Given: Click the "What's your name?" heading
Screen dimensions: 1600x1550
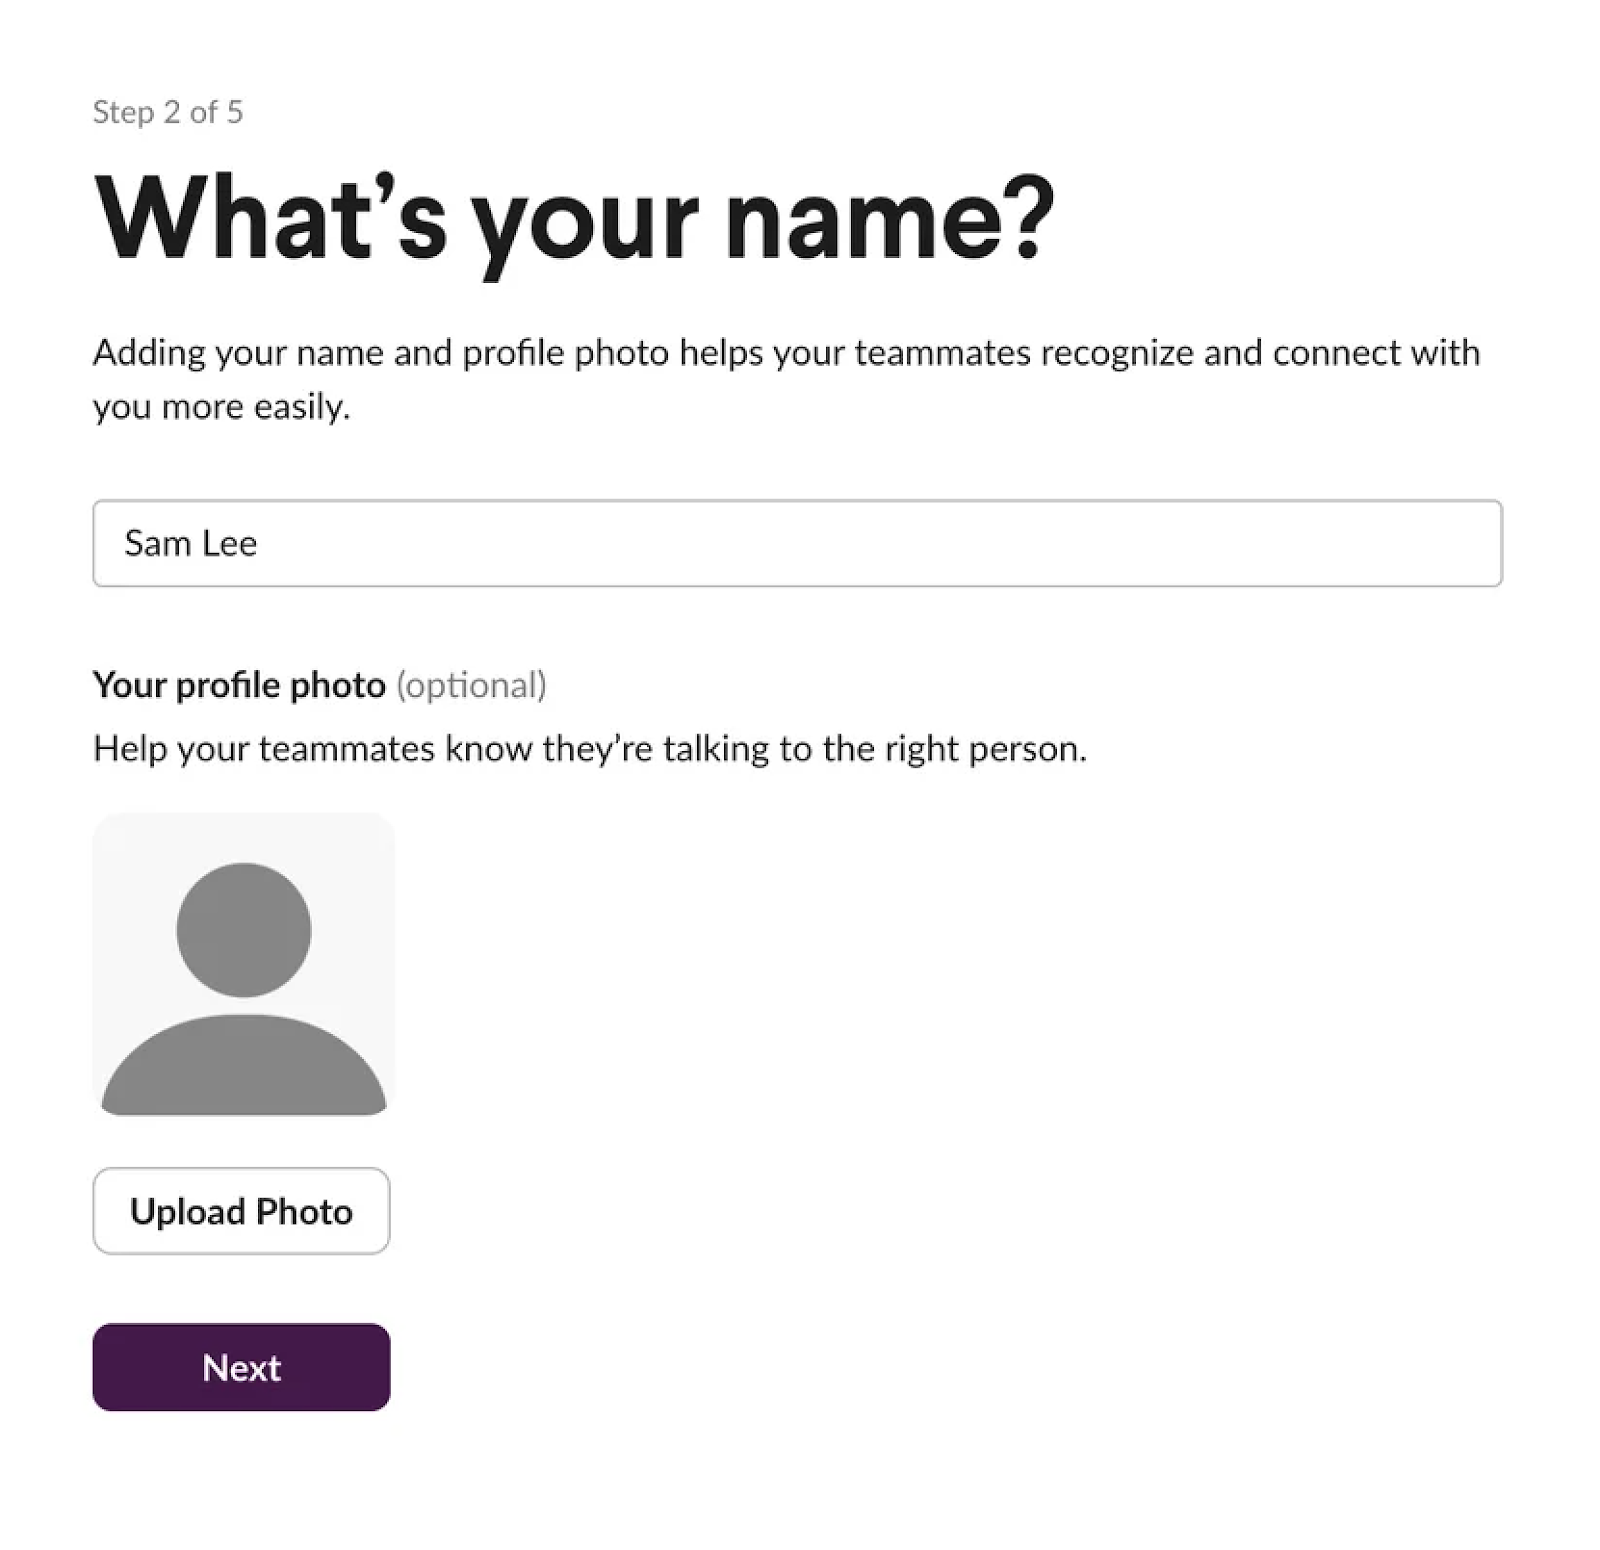Looking at the screenshot, I should point(573,220).
